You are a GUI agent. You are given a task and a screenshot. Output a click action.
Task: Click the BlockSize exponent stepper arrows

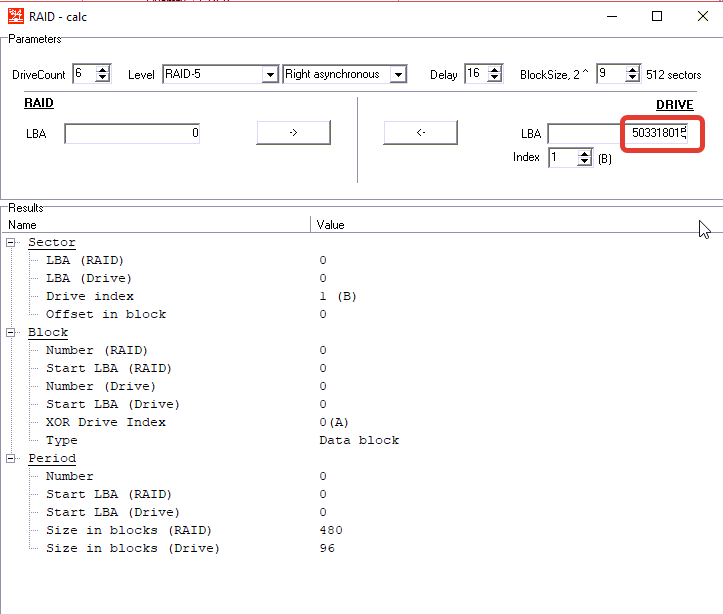click(x=631, y=74)
